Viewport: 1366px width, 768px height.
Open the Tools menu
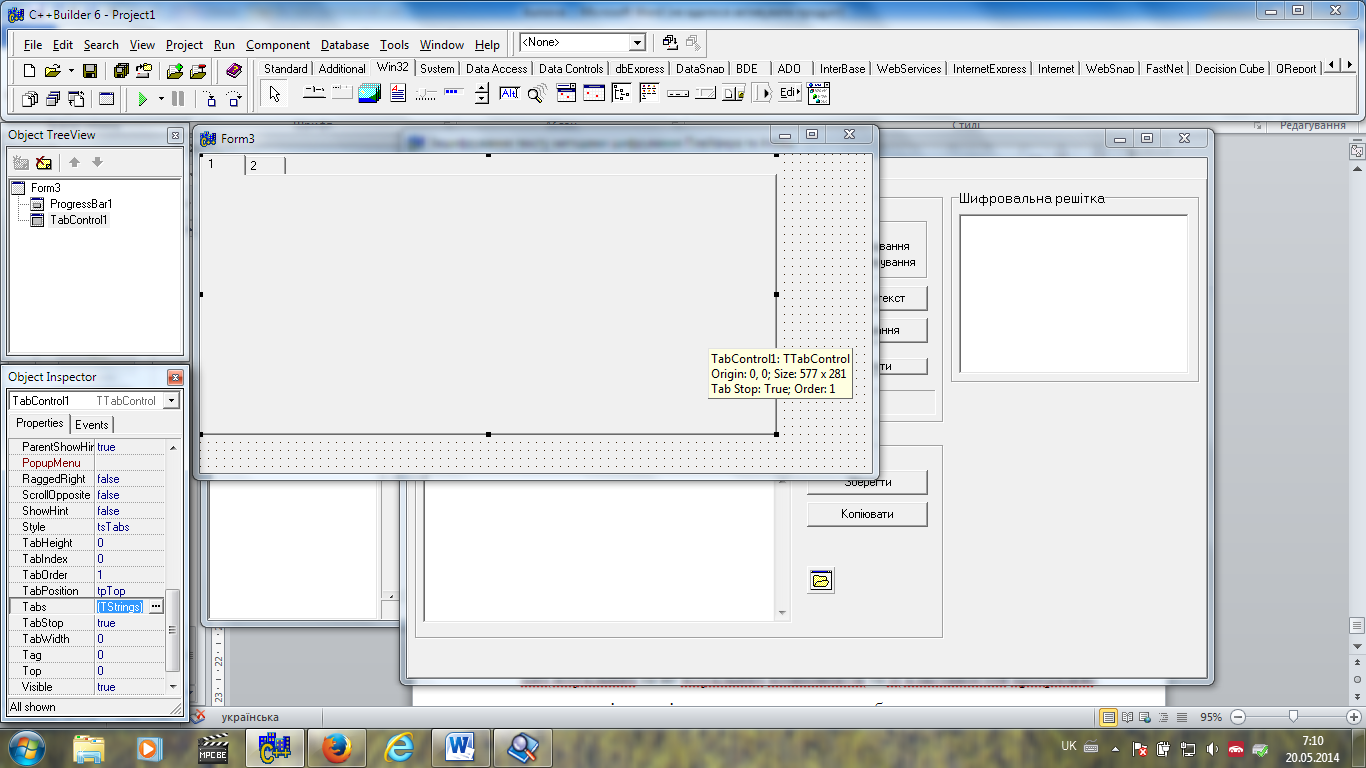click(x=394, y=45)
